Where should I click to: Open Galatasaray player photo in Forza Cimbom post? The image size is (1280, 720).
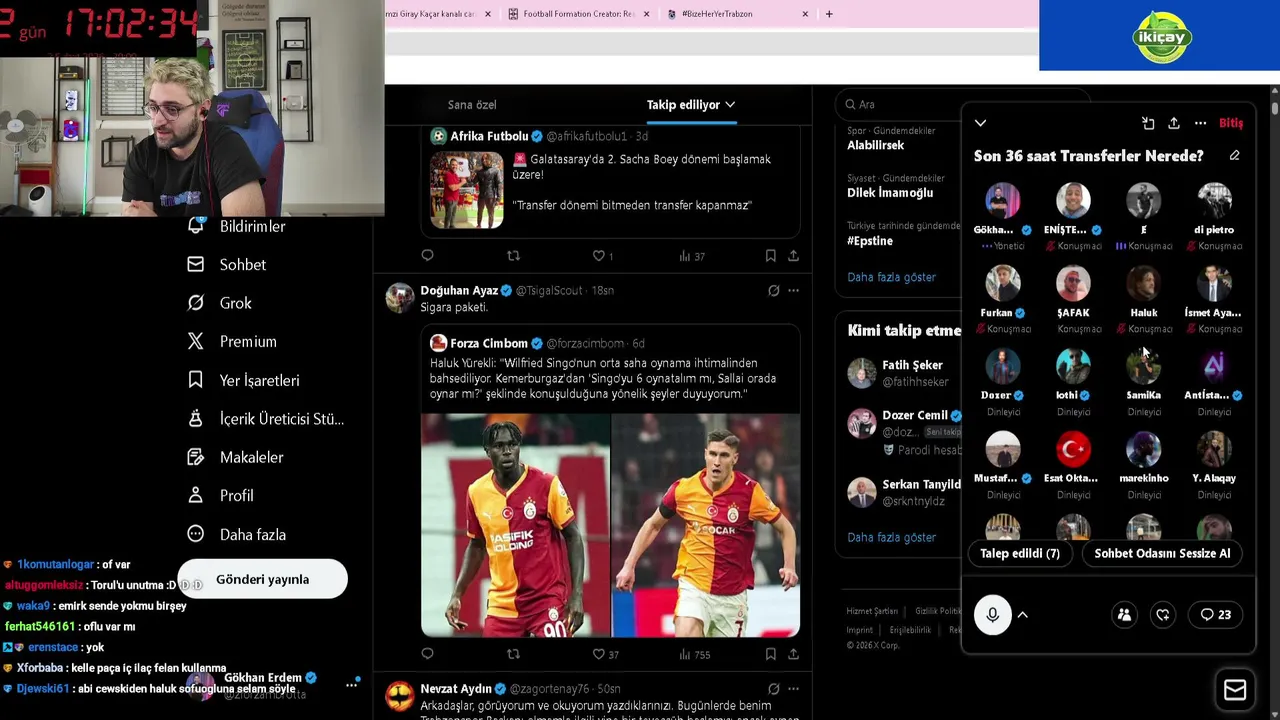(x=515, y=525)
